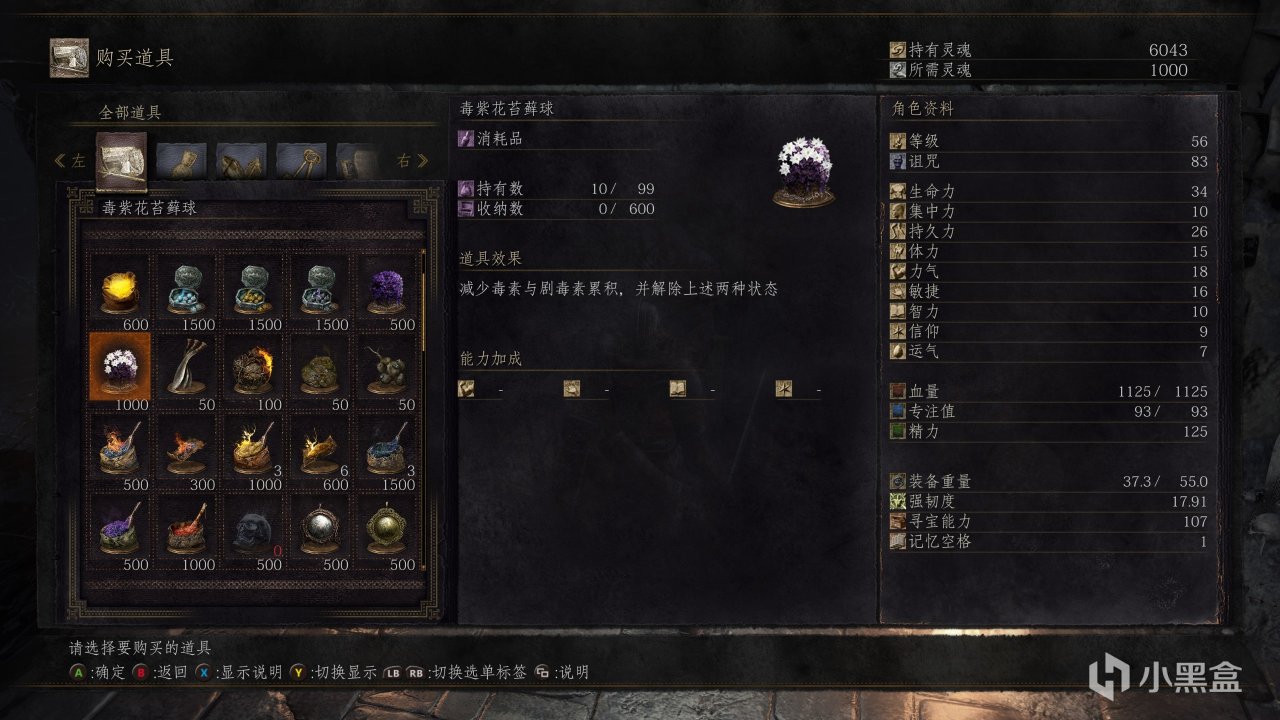The image size is (1280, 720).
Task: Click the Y 切换显示 toggle prompt
Action: pos(333,672)
